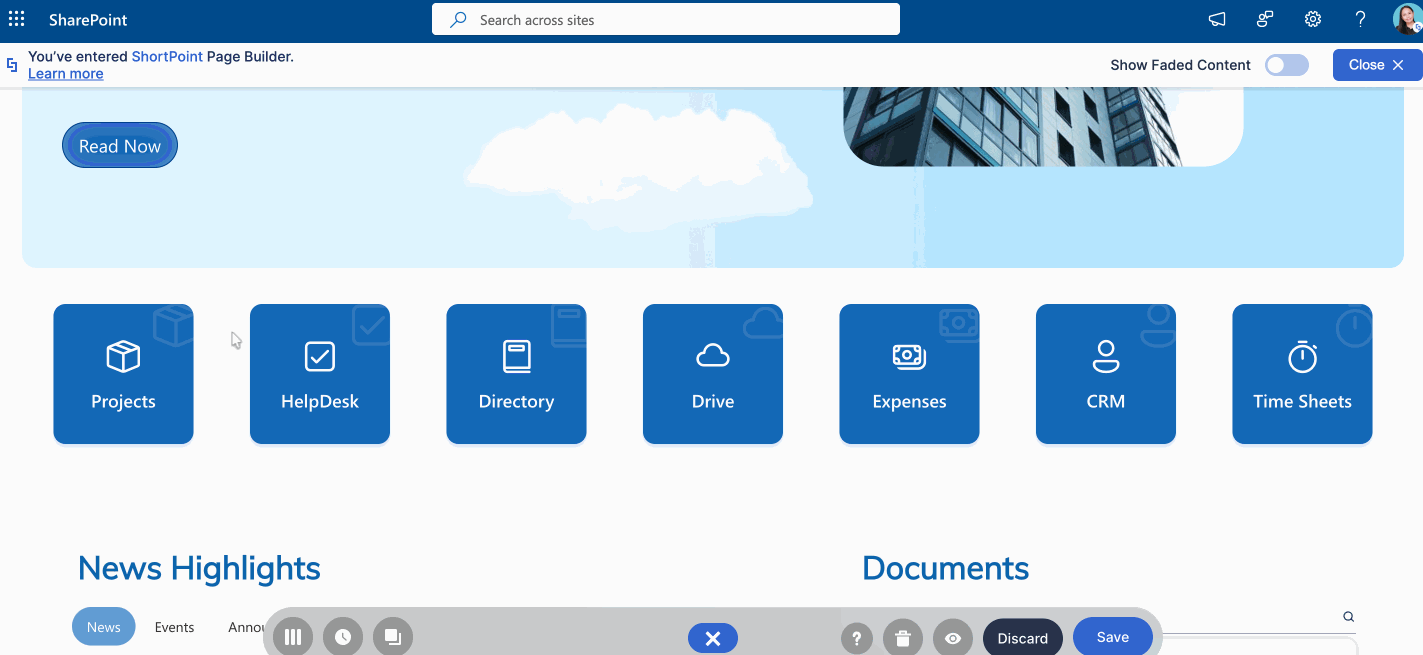Open the Learn more link
This screenshot has width=1423, height=655.
coord(65,73)
